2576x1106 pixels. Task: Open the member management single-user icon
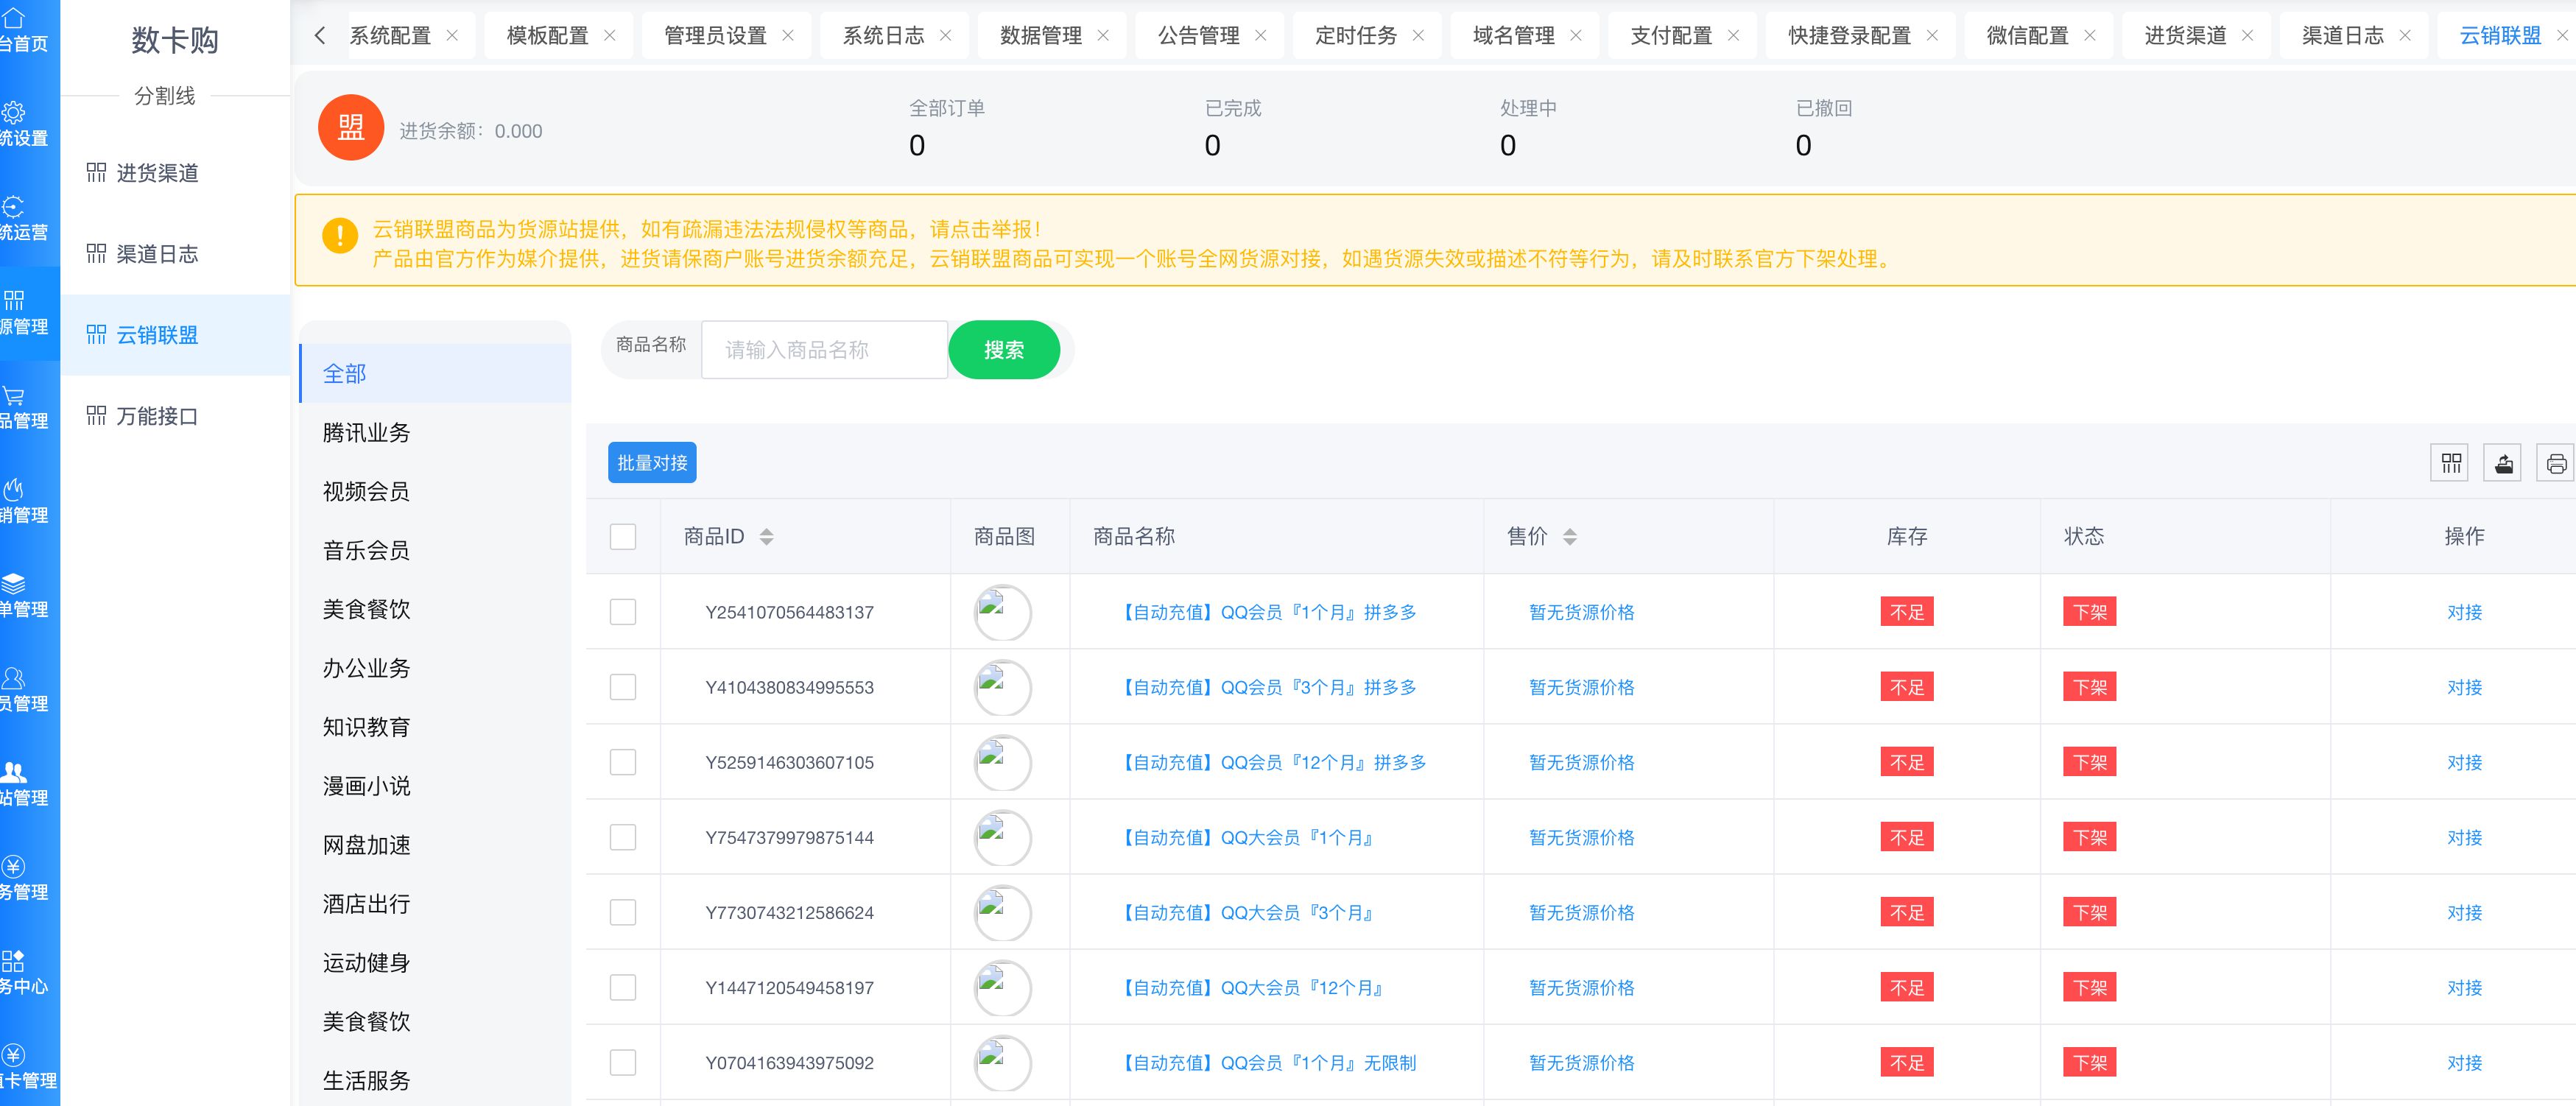(13, 678)
